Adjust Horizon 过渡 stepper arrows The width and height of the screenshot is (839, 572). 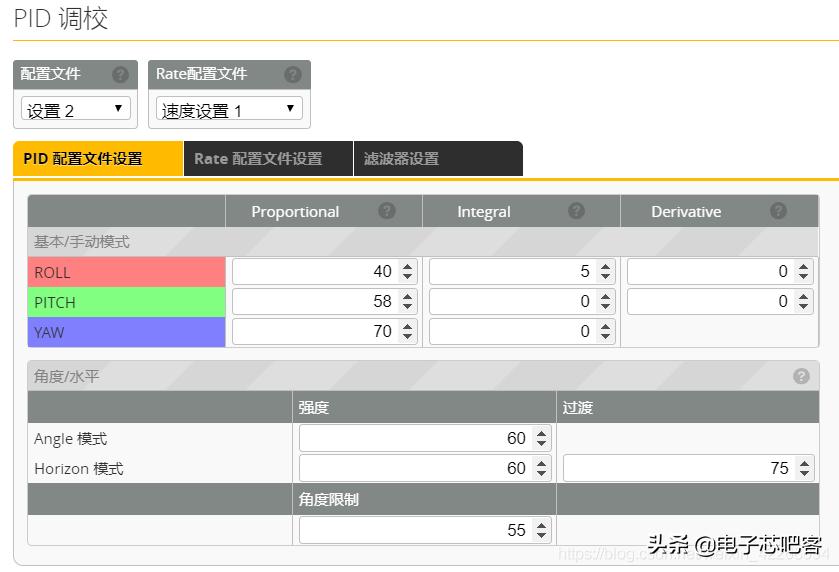(x=805, y=468)
